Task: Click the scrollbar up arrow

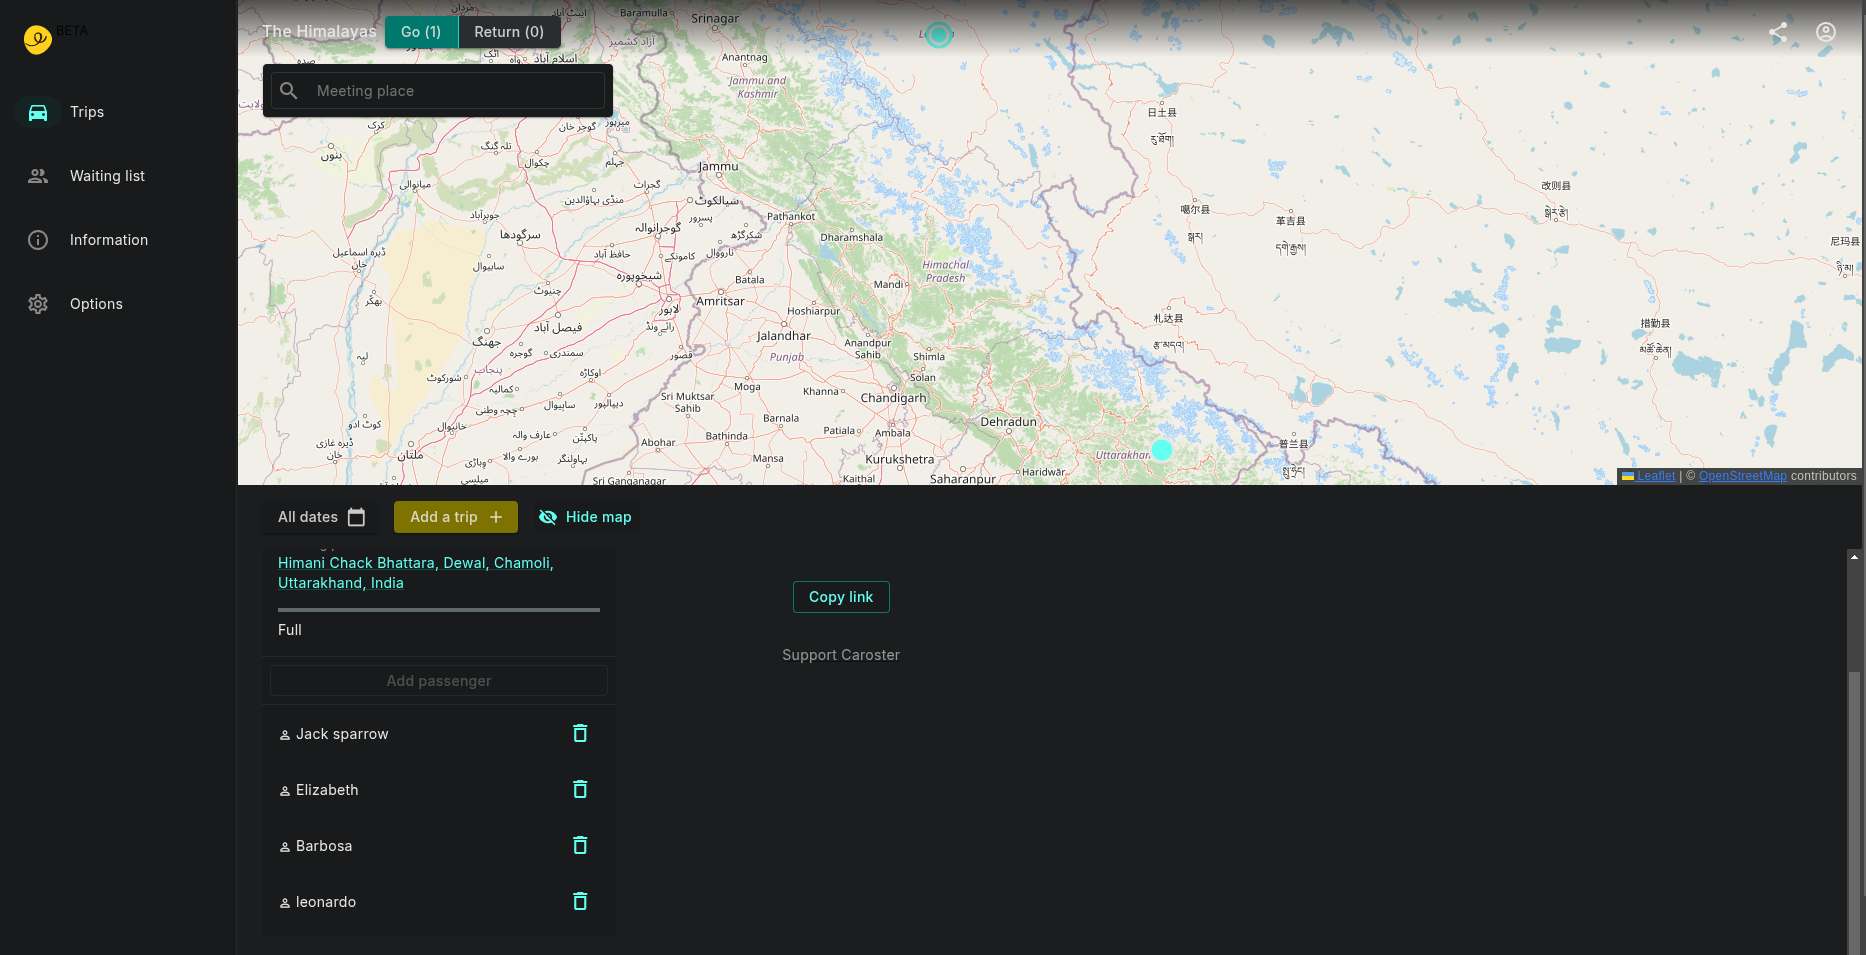Action: (1854, 556)
